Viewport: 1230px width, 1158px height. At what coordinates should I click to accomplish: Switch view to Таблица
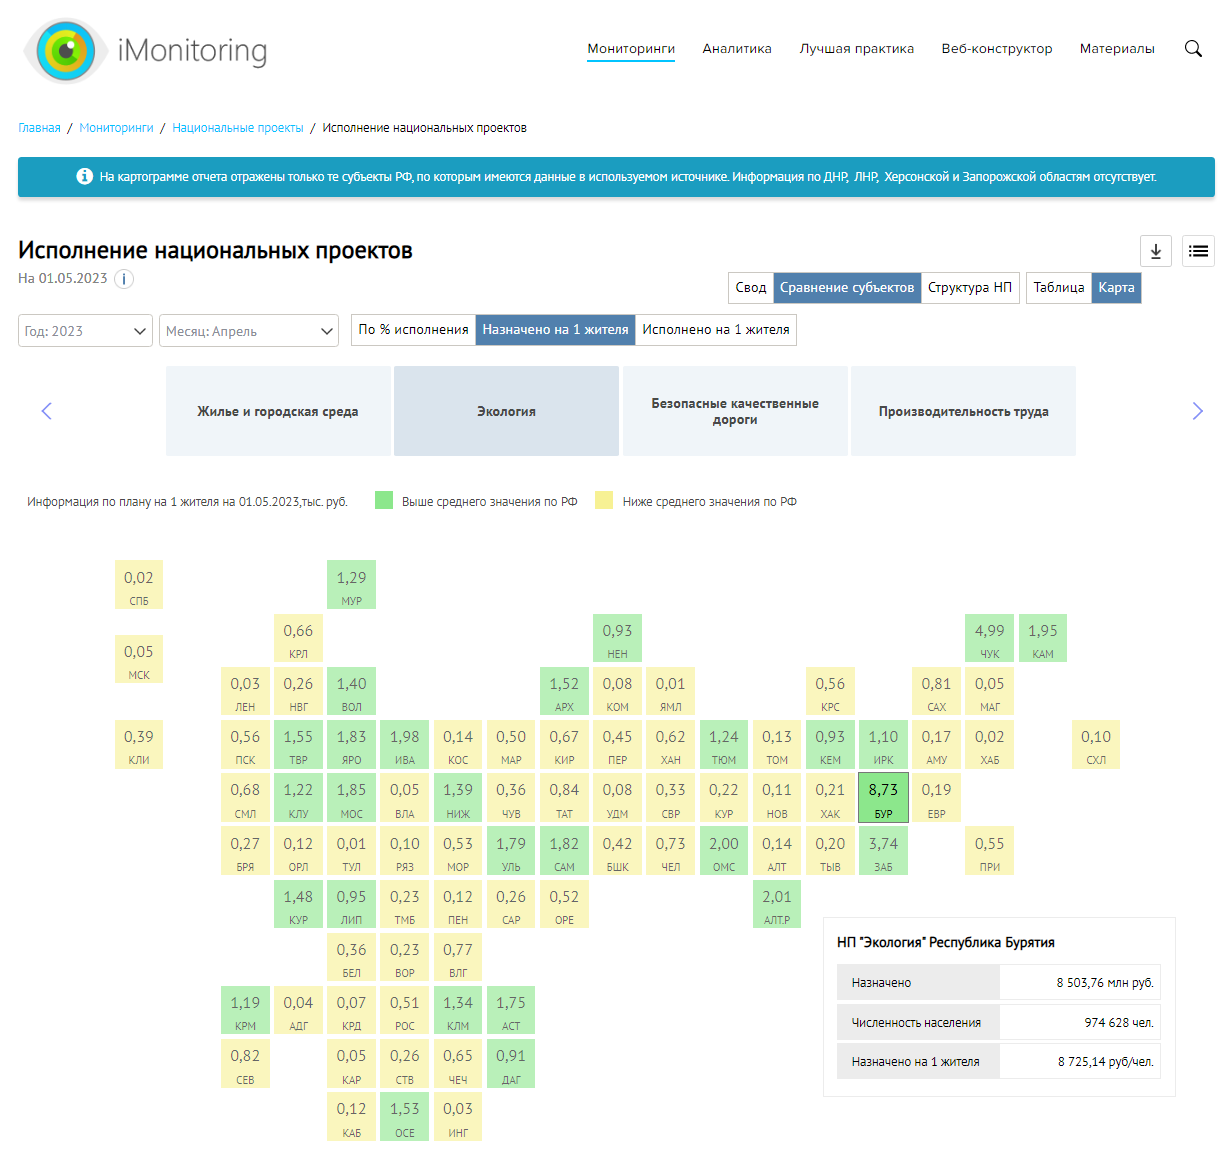coord(1058,288)
